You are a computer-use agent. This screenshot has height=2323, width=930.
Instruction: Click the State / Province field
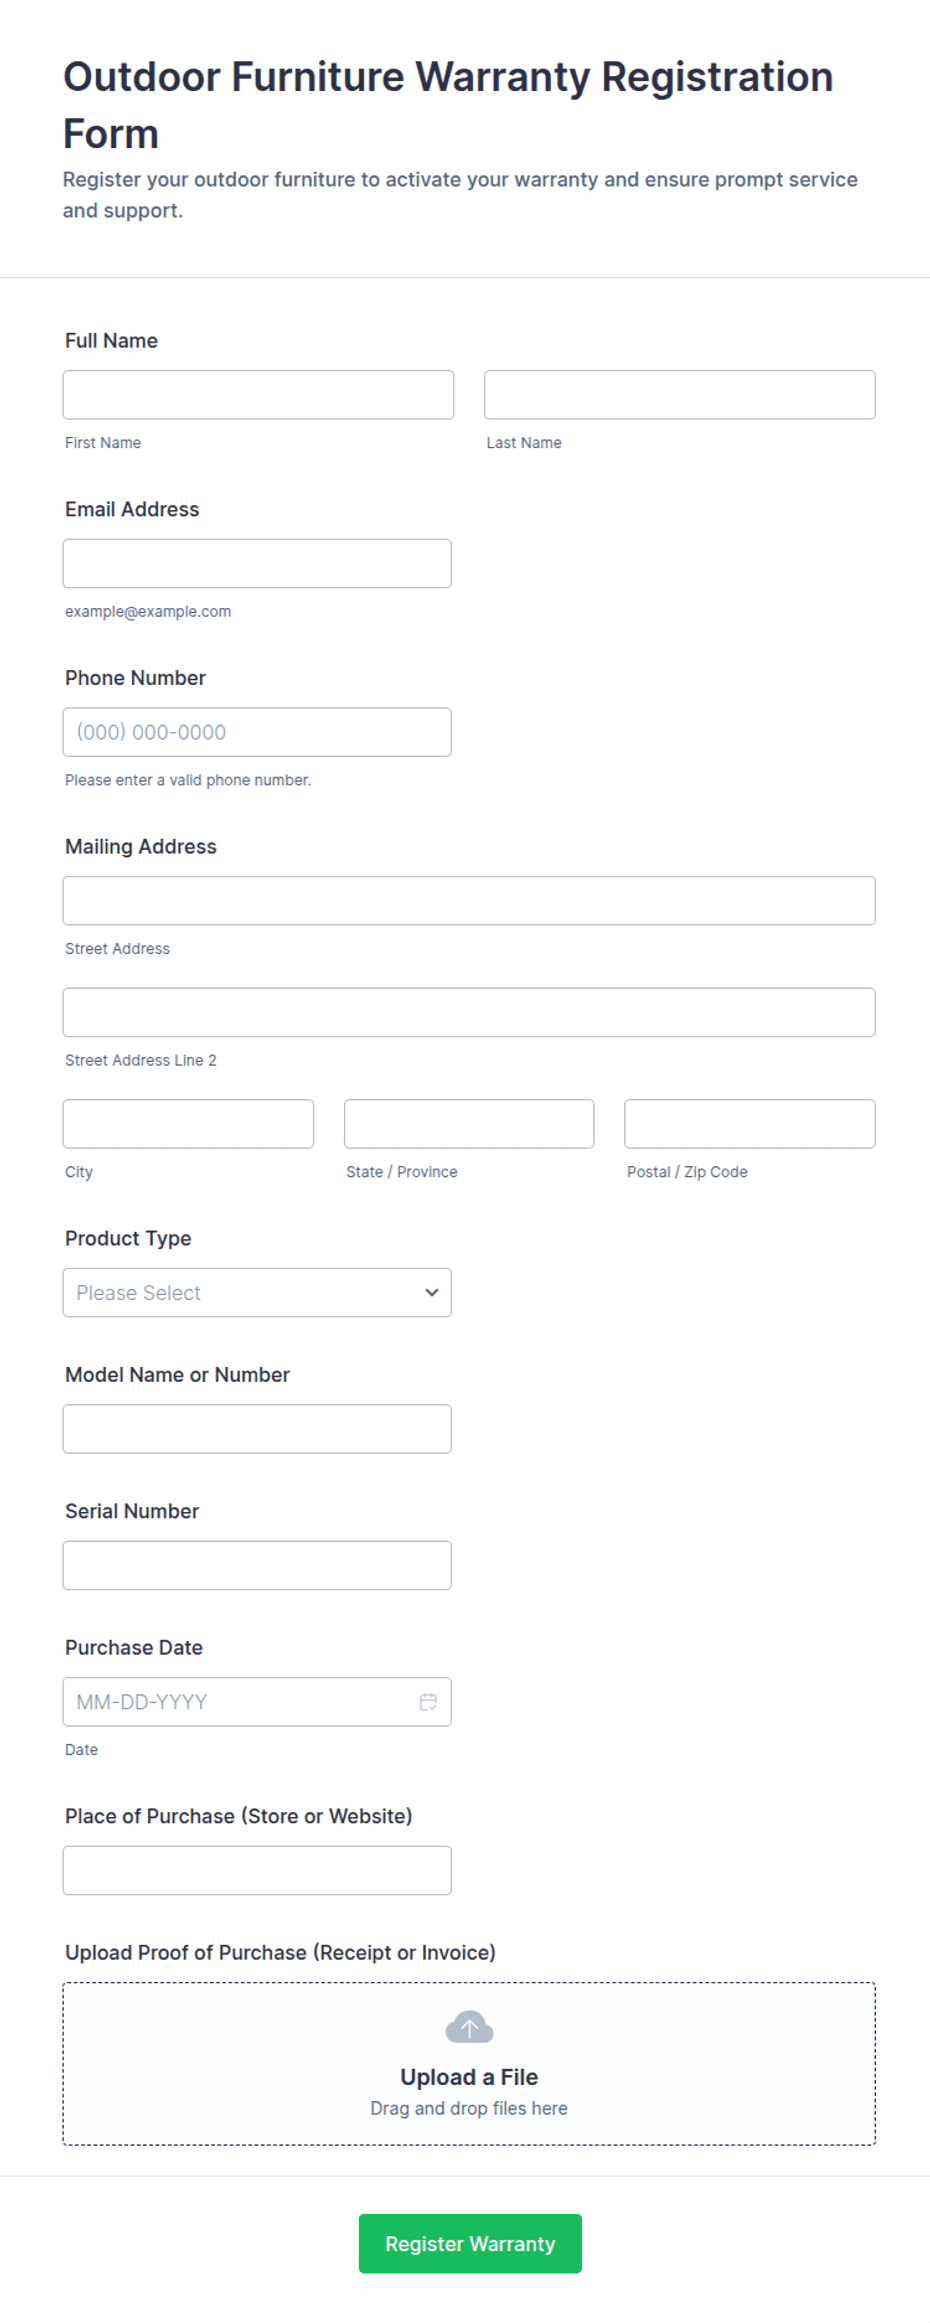click(469, 1124)
